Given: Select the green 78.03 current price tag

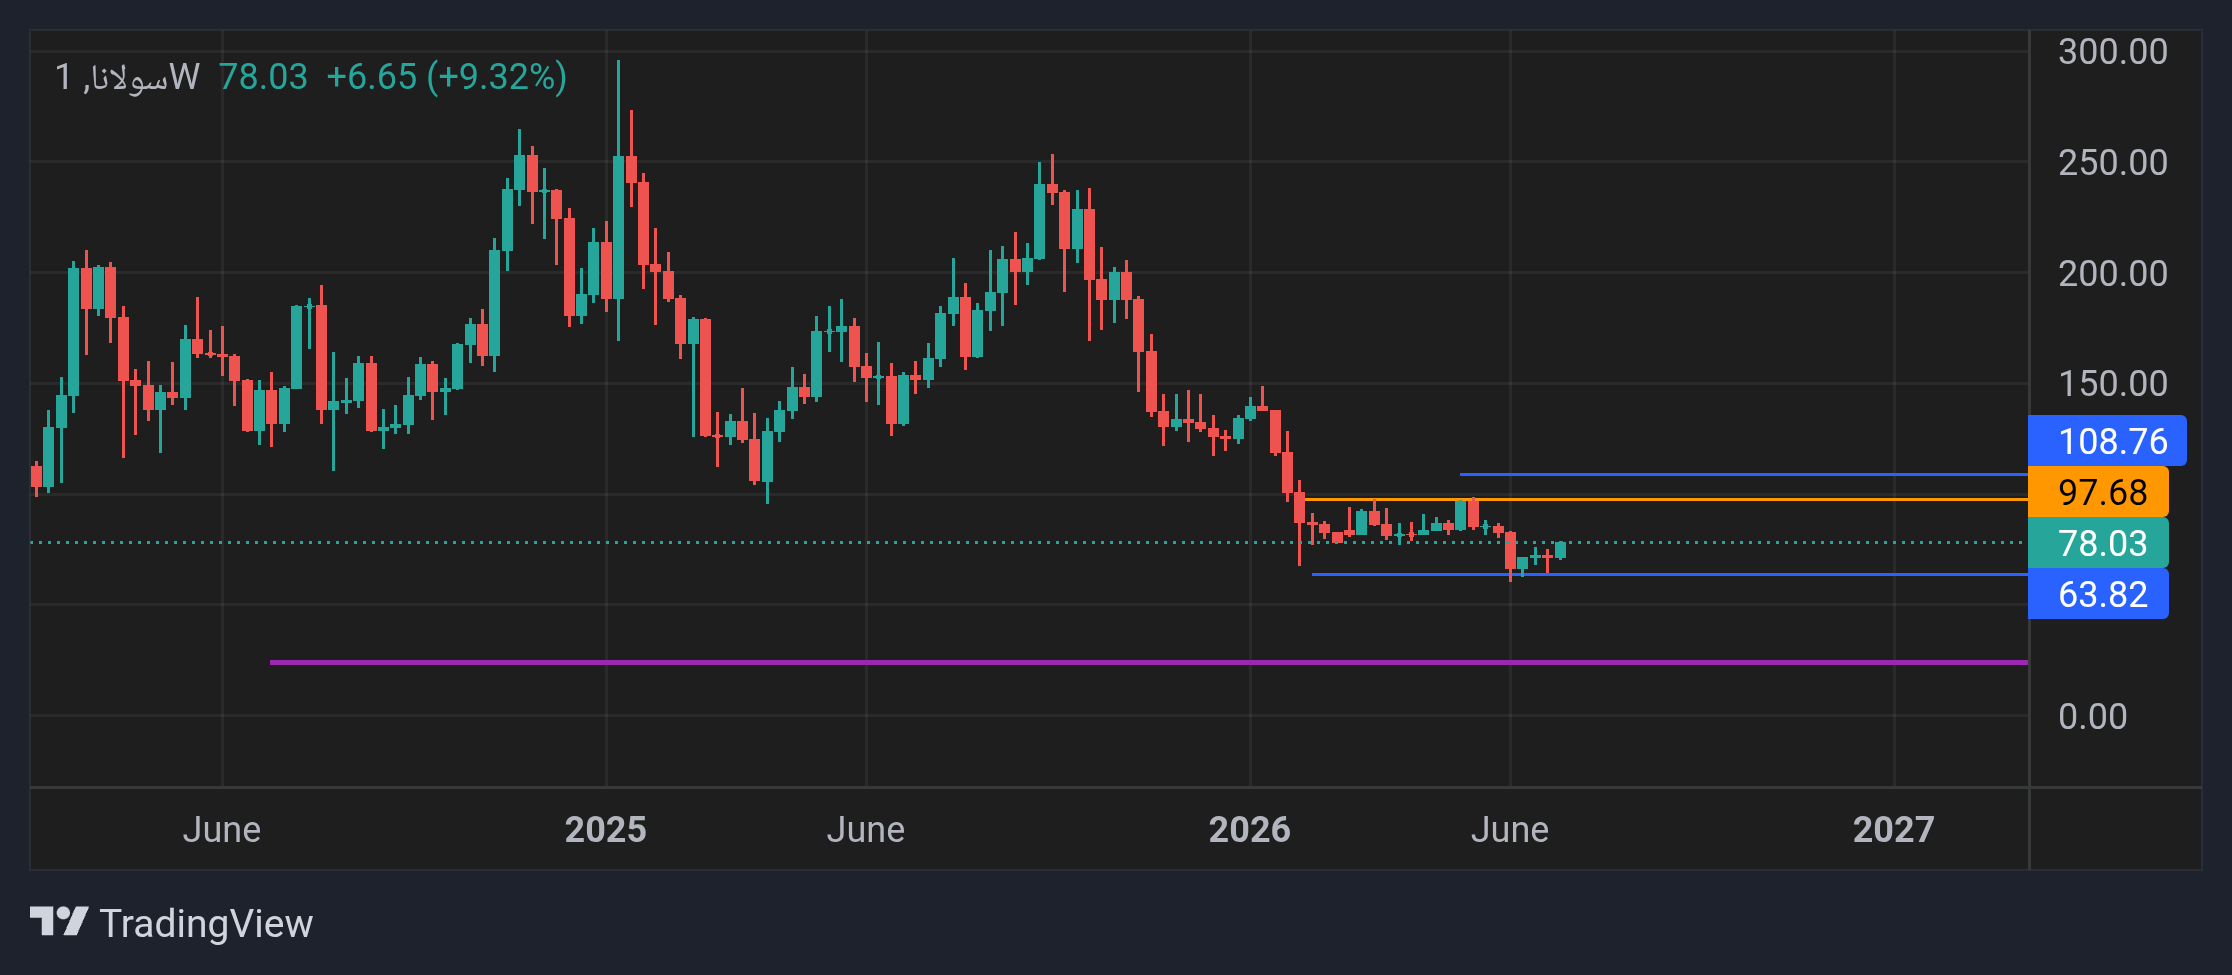Looking at the screenshot, I should click(x=2098, y=543).
